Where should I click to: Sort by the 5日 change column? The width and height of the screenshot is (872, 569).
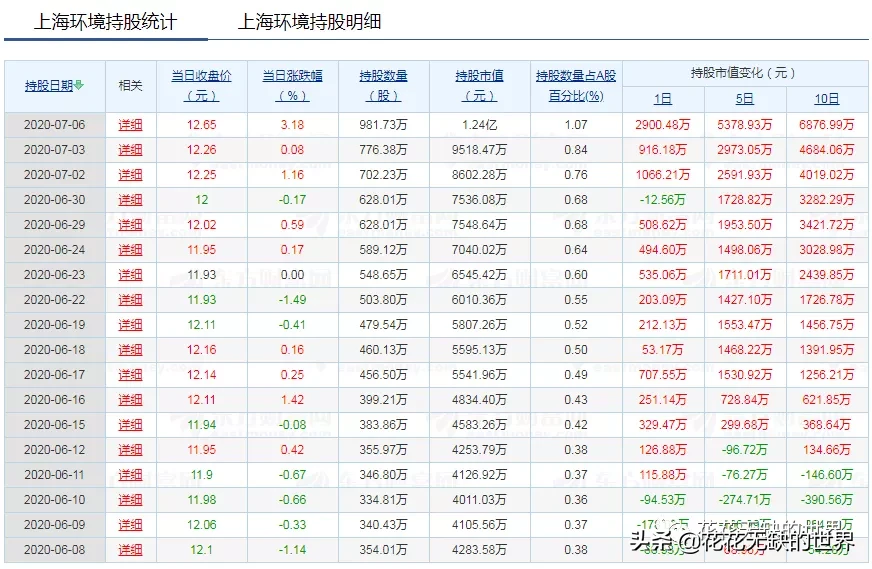click(745, 99)
